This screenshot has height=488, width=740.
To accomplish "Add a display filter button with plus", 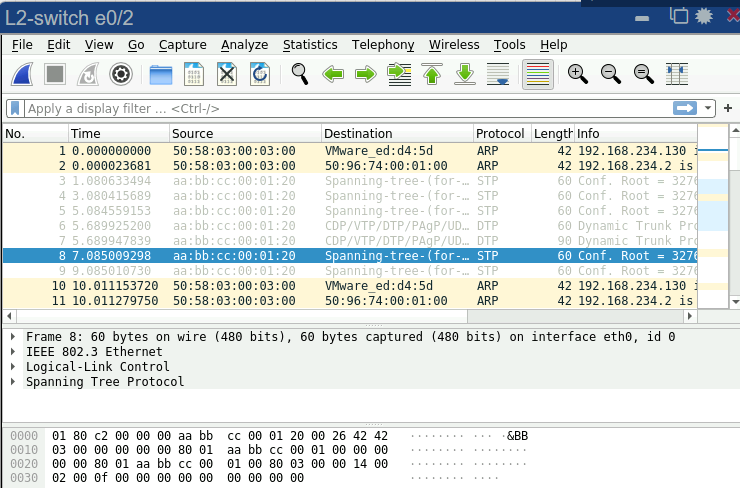I will [728, 108].
